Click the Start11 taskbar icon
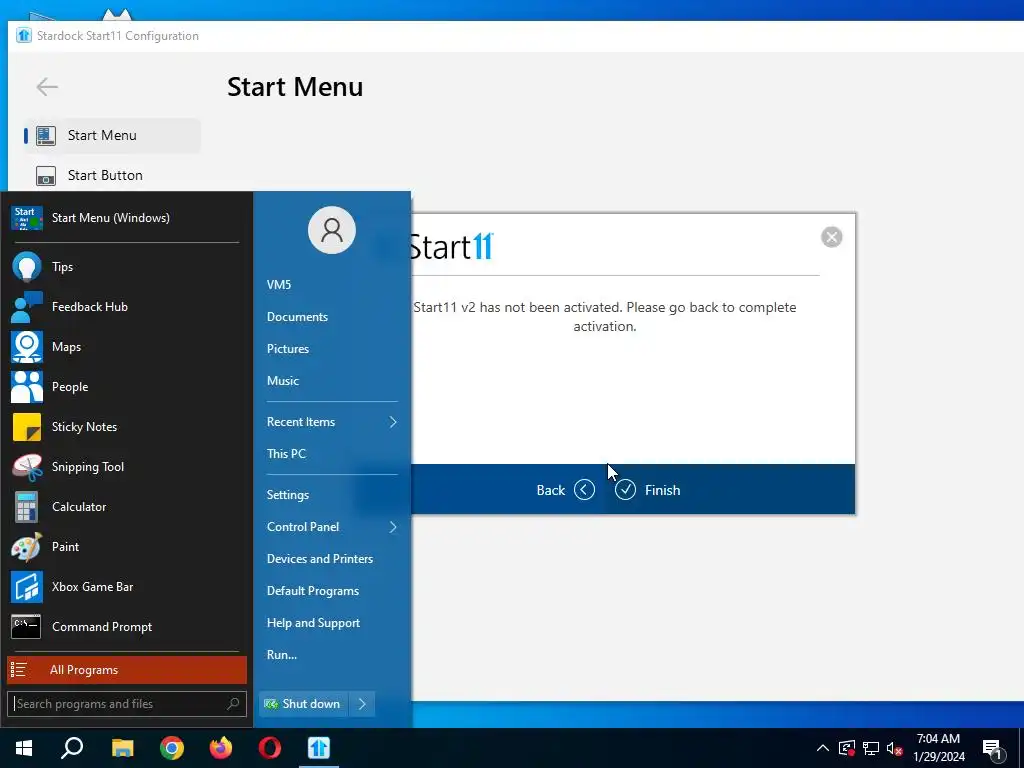The image size is (1024, 768). tap(319, 748)
